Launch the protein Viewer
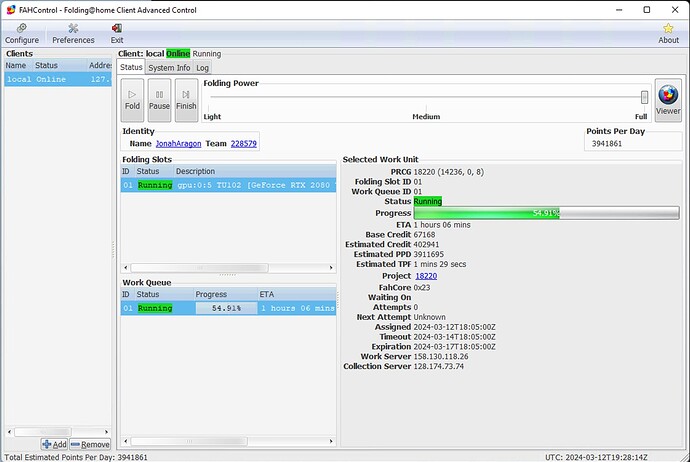The height and width of the screenshot is (462, 690). point(668,100)
